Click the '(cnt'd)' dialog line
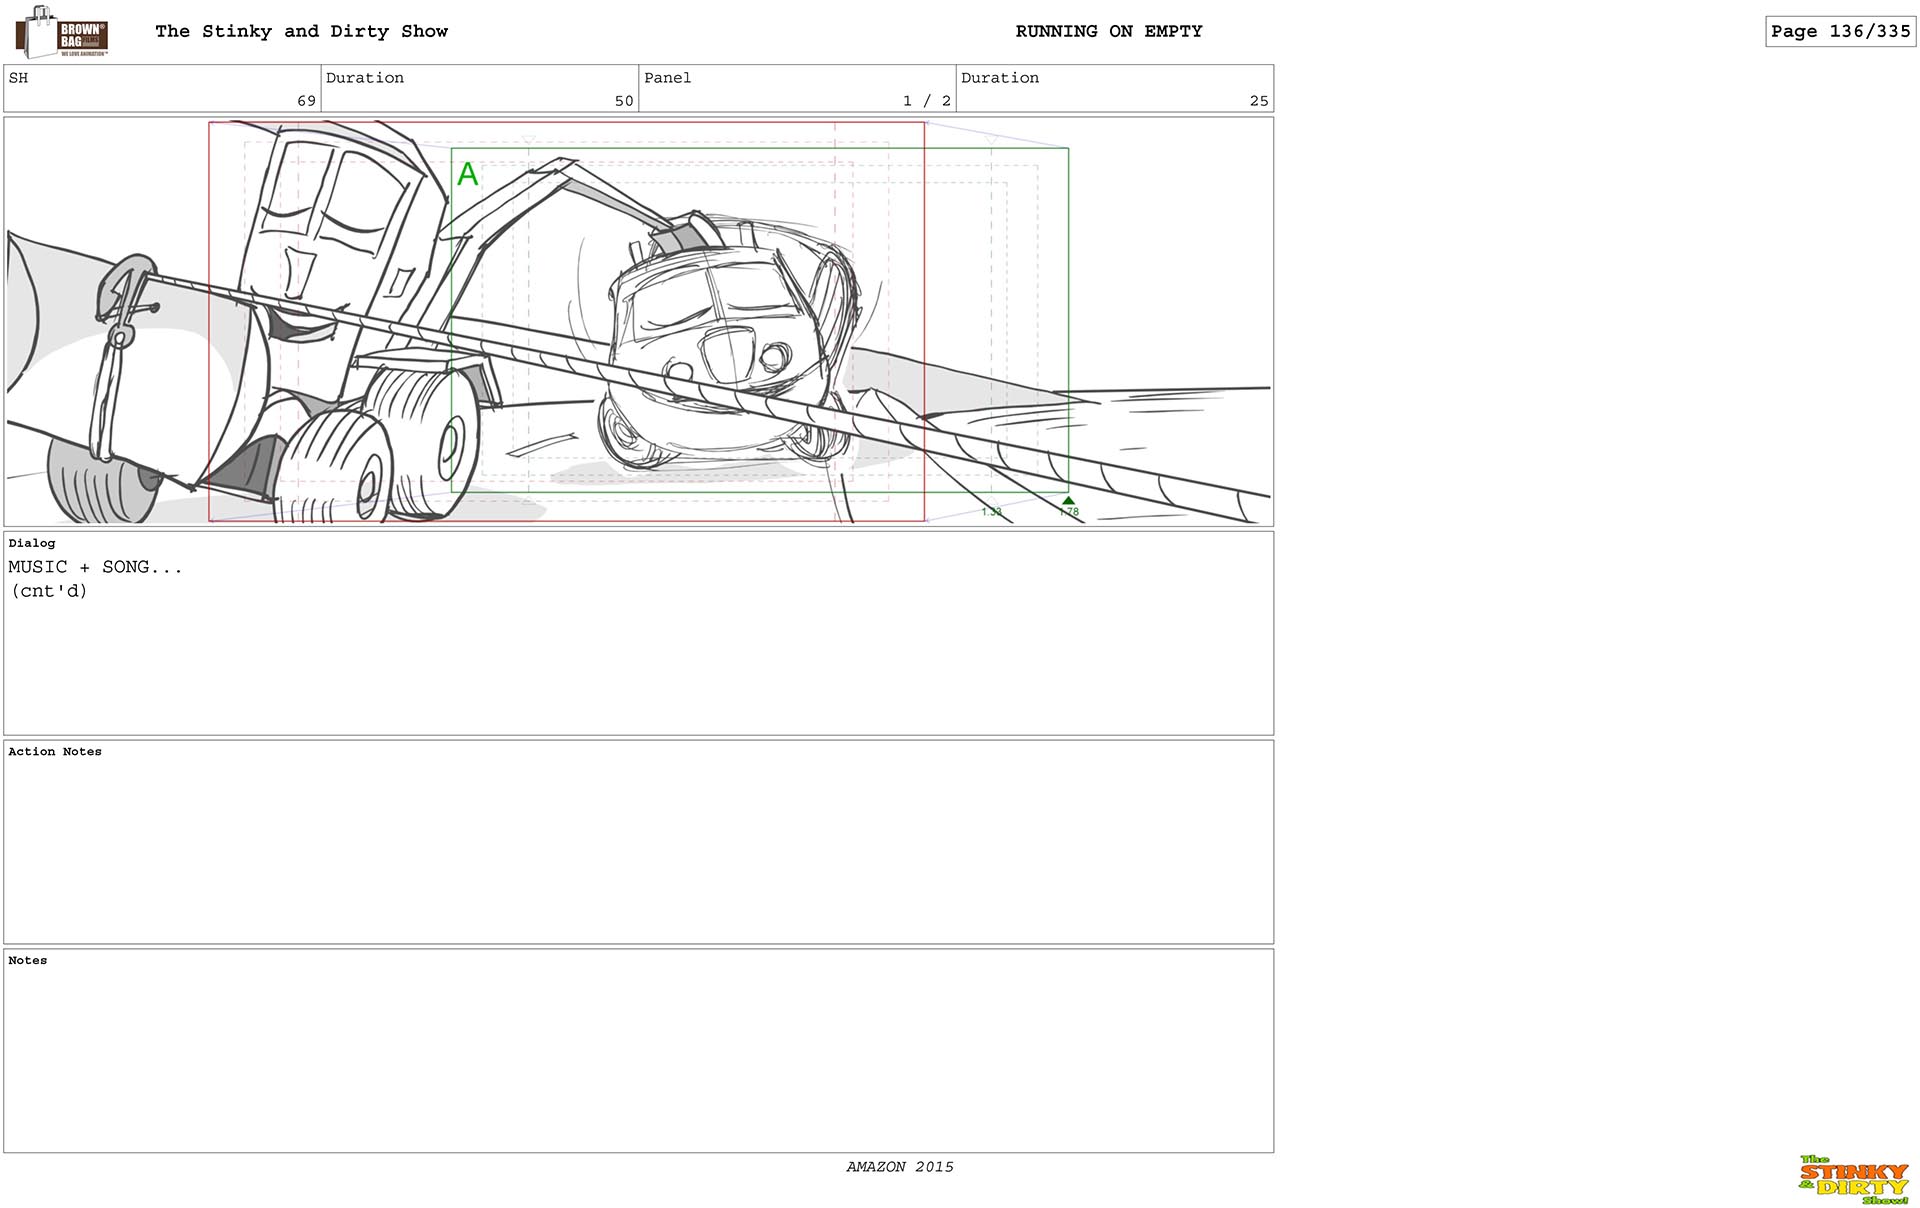Viewport: 1920px width, 1208px height. pyautogui.click(x=49, y=591)
